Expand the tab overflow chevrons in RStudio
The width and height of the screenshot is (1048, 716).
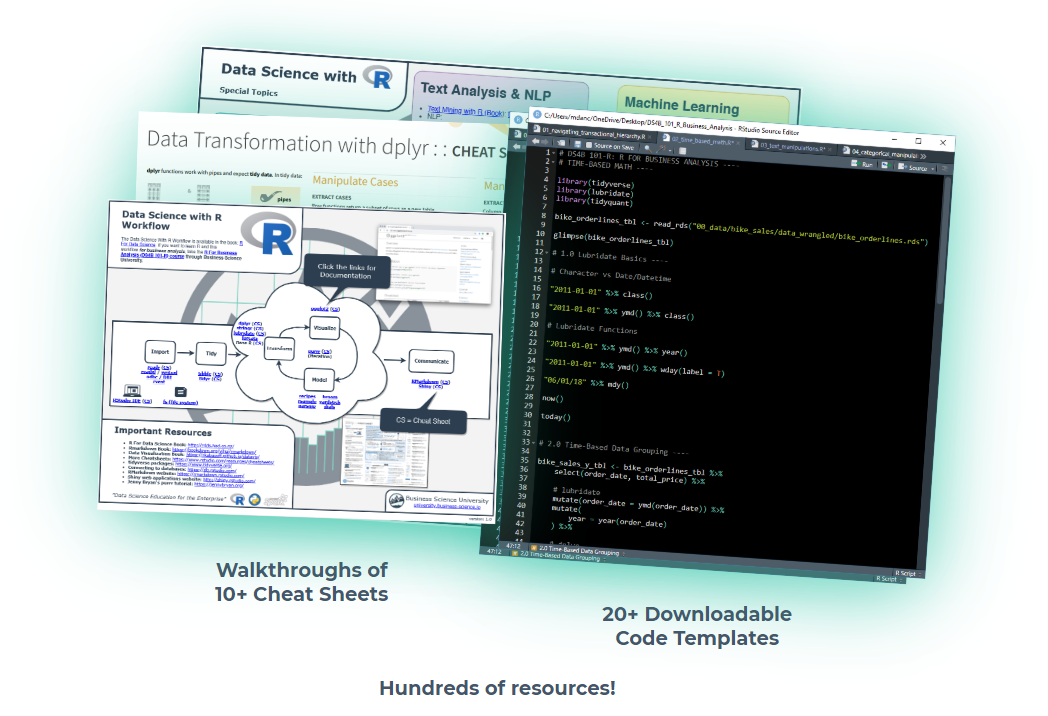coord(923,156)
